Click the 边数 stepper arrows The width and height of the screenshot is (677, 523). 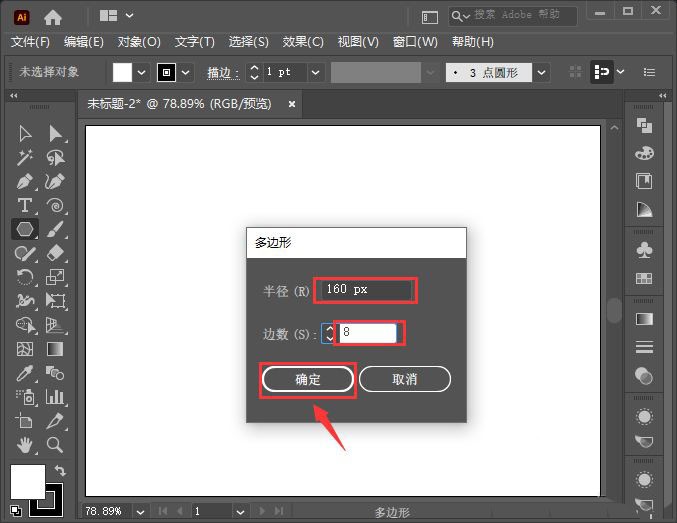pyautogui.click(x=329, y=333)
